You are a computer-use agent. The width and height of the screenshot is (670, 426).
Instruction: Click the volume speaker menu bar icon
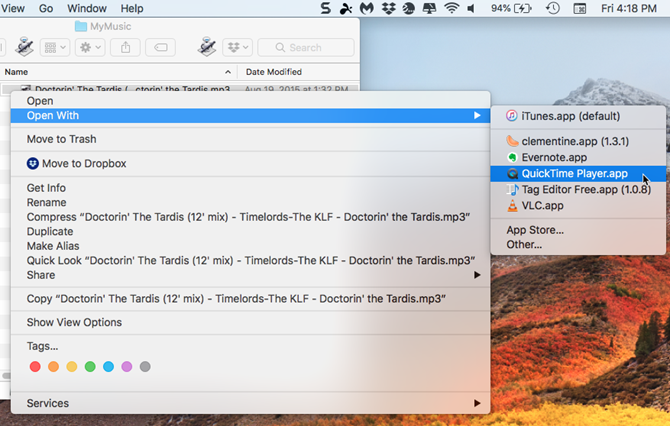471,8
